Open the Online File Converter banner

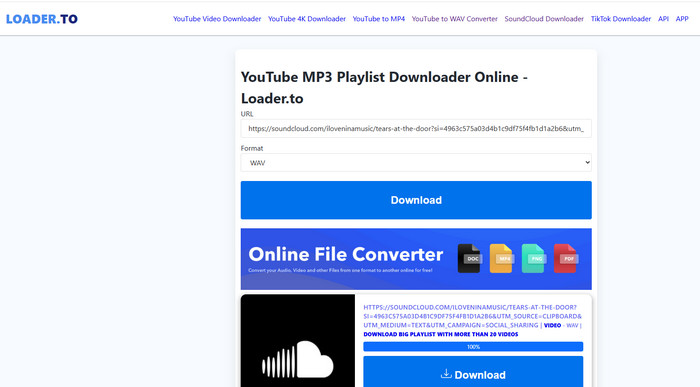416,259
